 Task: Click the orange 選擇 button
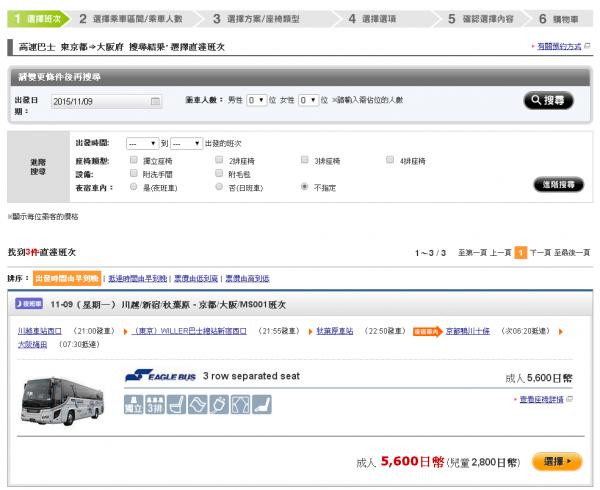557,462
